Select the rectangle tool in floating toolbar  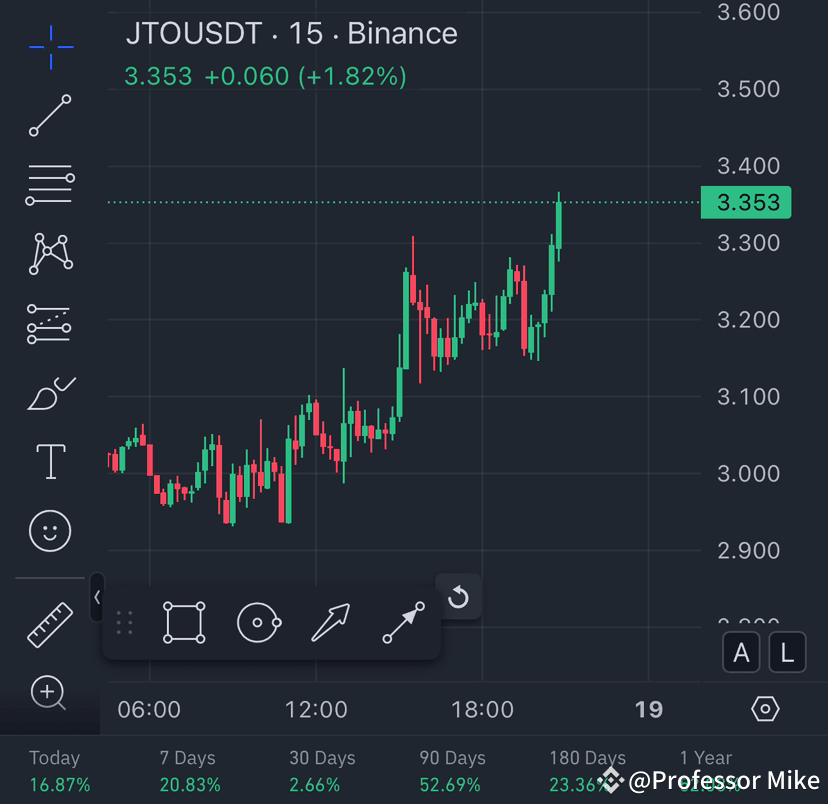186,622
